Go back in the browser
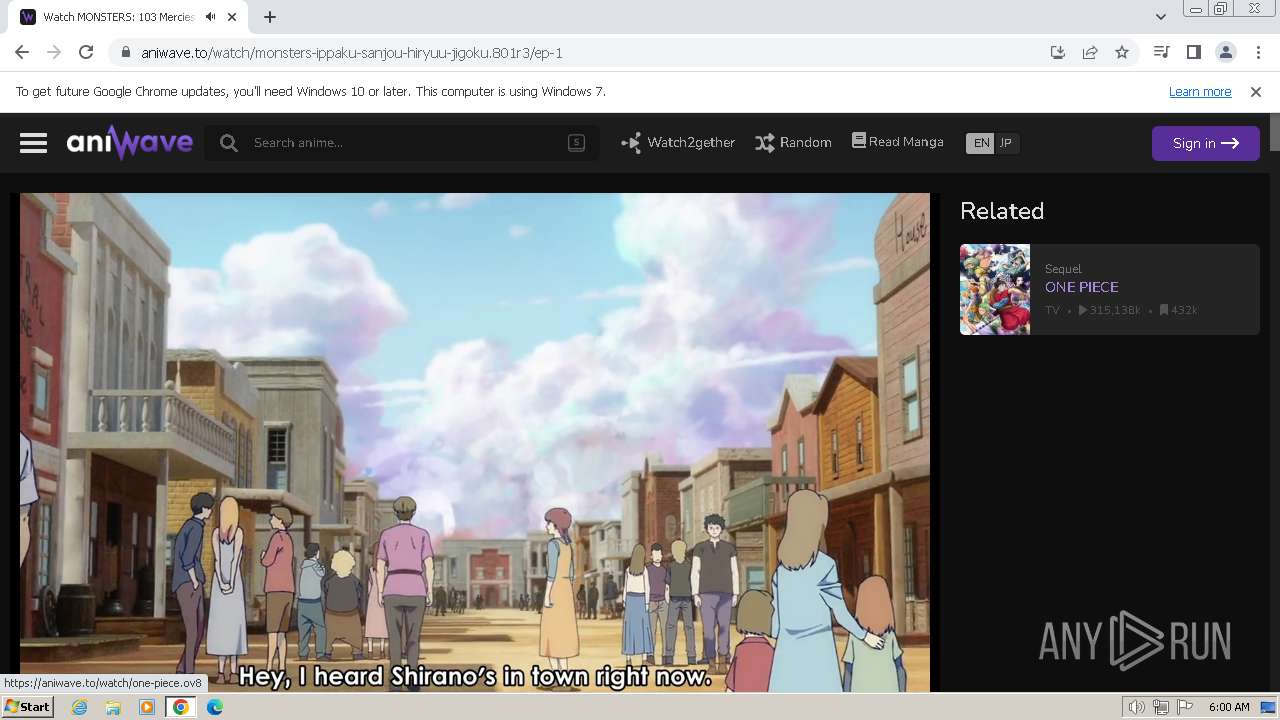The image size is (1280, 720). tap(22, 52)
